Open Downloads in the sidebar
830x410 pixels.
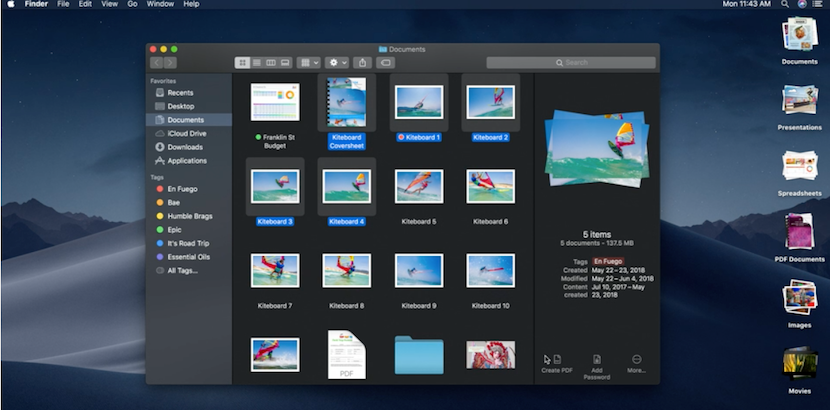pyautogui.click(x=184, y=147)
